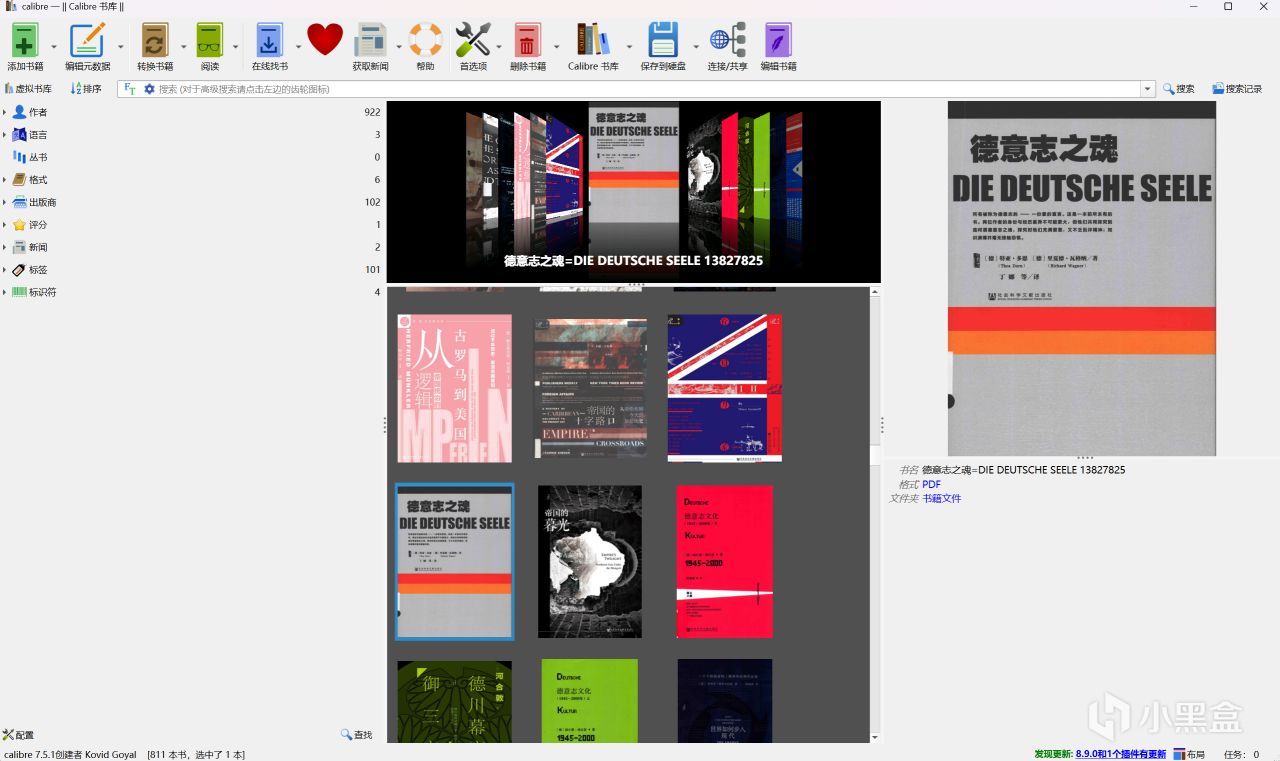Expand the 作者 category arrow
This screenshot has height=761, width=1280.
[5, 112]
